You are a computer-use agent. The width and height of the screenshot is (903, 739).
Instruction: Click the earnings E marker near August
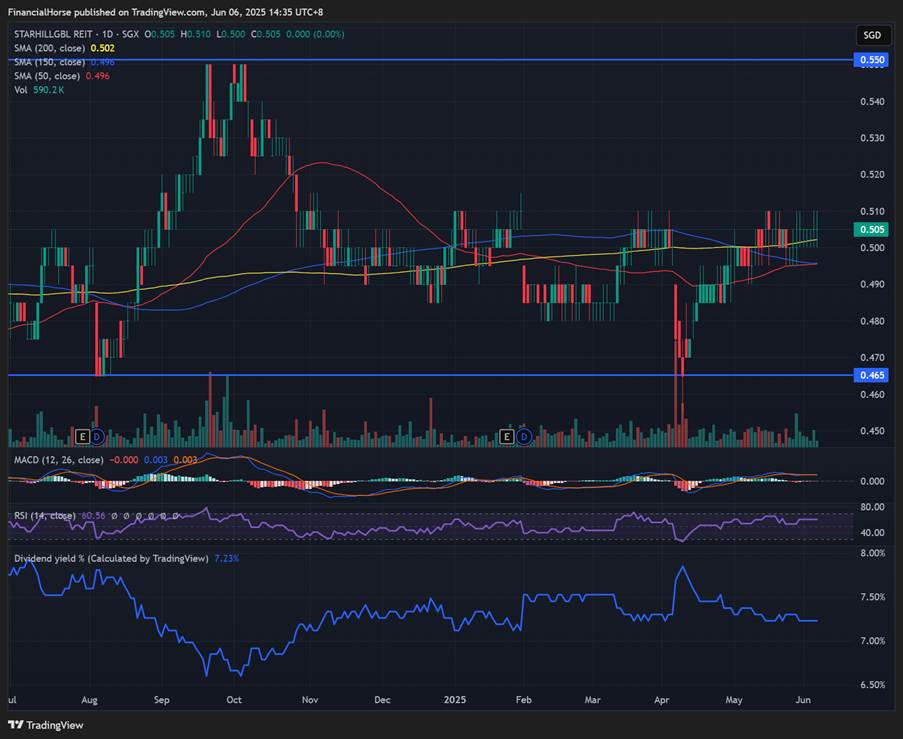point(82,437)
